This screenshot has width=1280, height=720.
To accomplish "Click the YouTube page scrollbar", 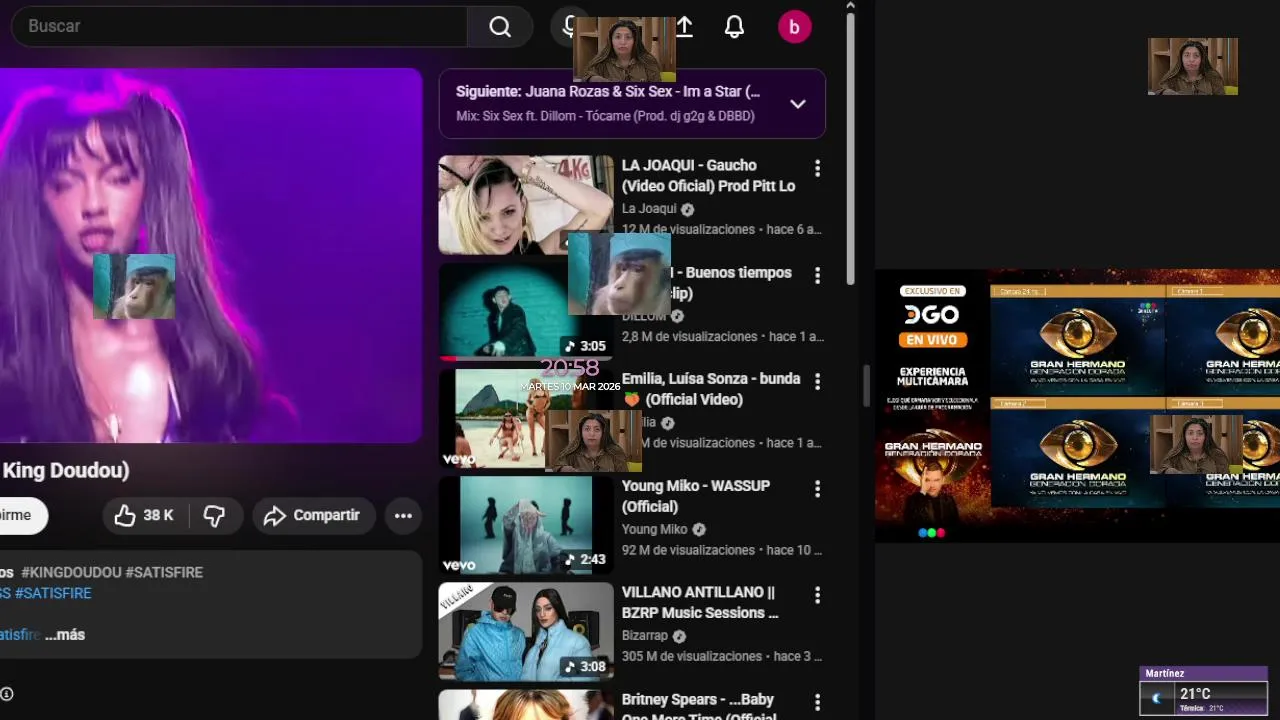I will point(851,150).
